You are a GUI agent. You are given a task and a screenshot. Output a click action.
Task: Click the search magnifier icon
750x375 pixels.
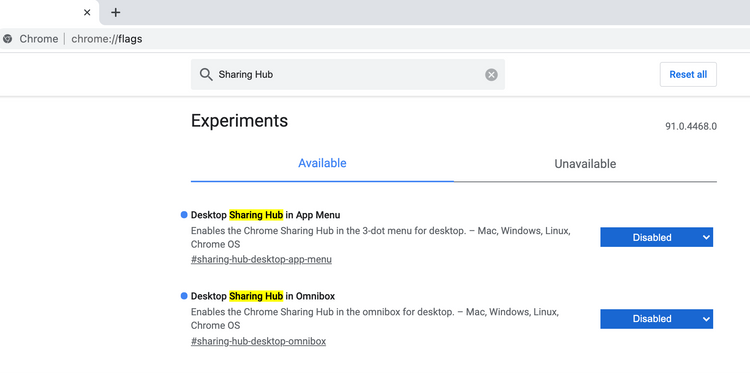click(x=206, y=75)
